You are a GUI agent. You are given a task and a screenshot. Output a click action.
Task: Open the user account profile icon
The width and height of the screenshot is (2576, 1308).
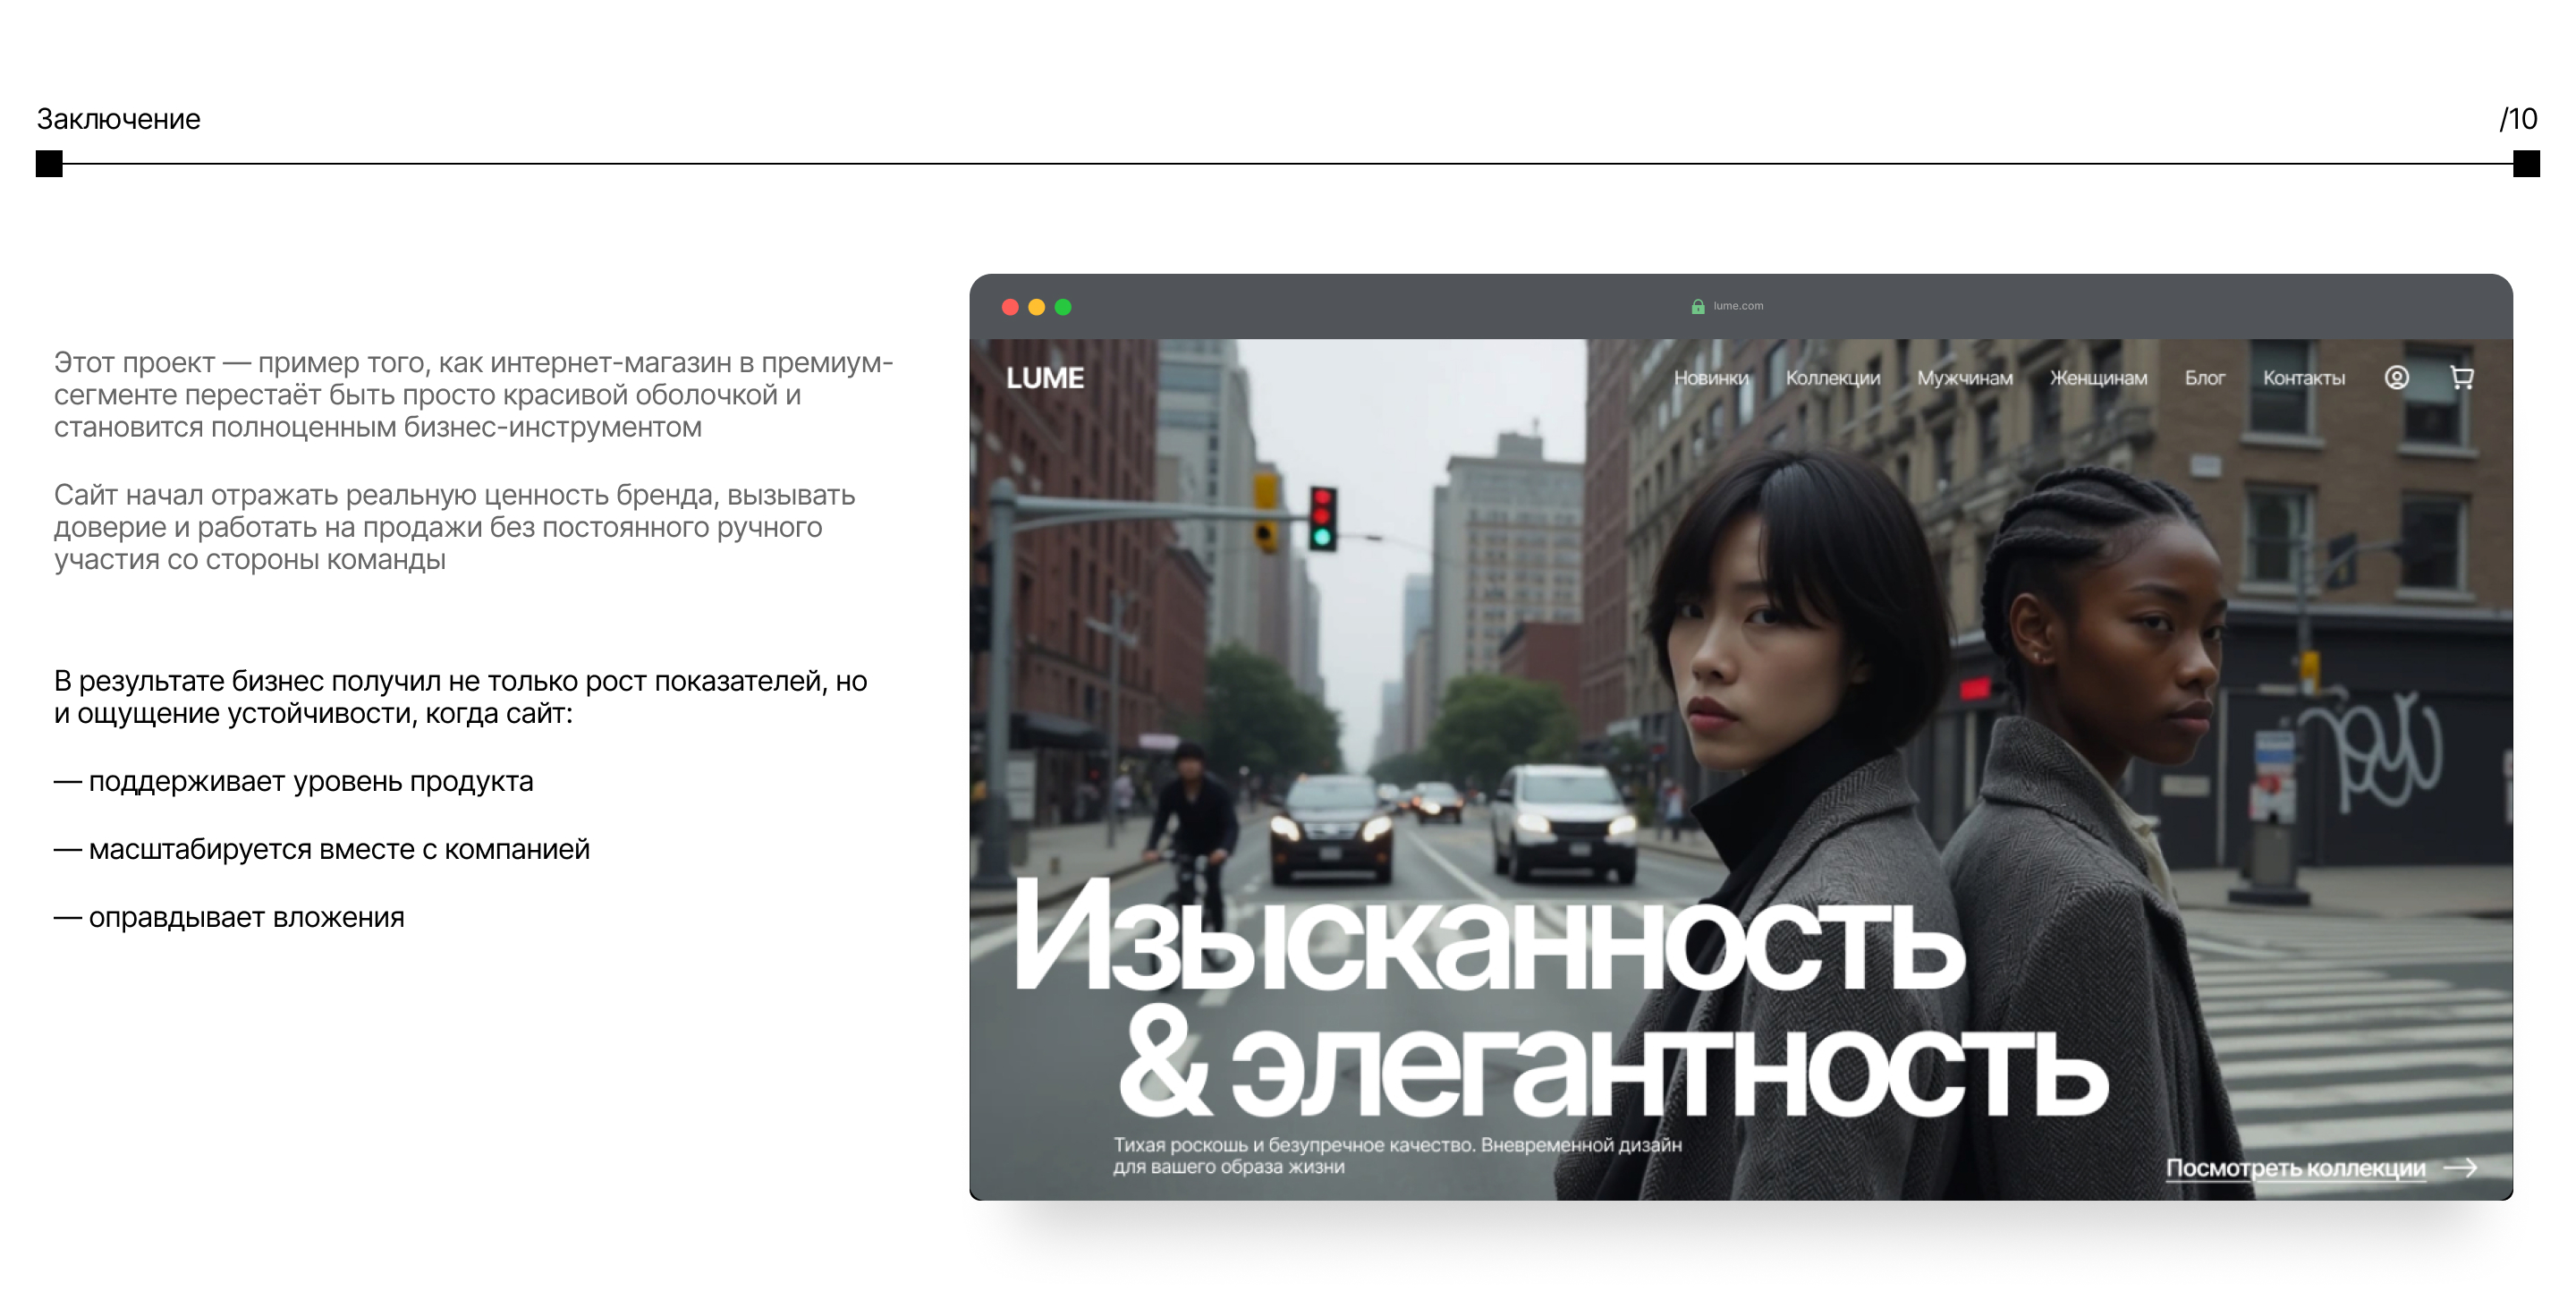(x=2396, y=378)
